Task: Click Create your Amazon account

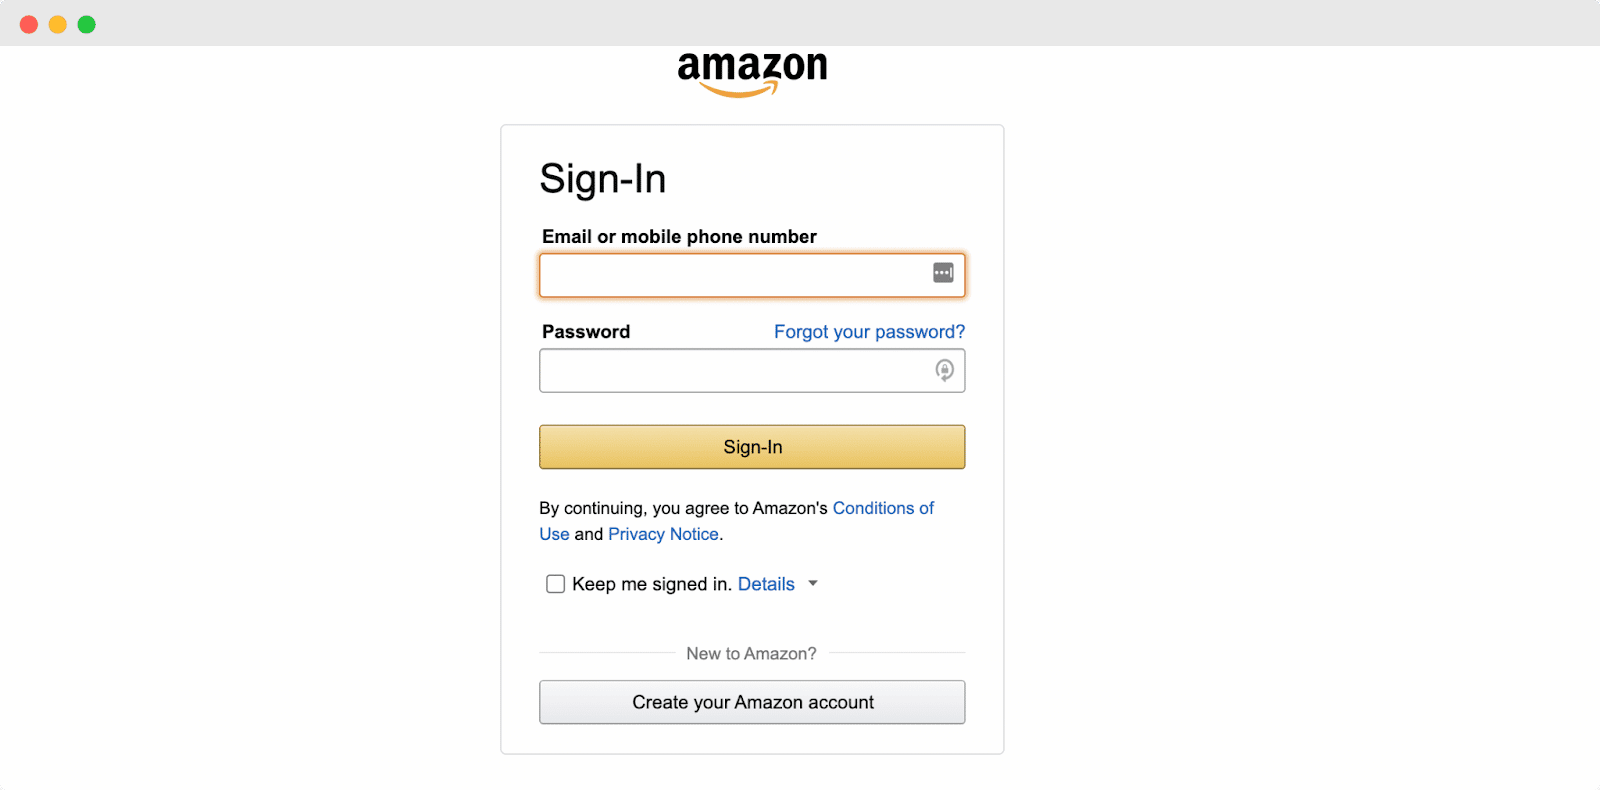Action: tap(751, 701)
